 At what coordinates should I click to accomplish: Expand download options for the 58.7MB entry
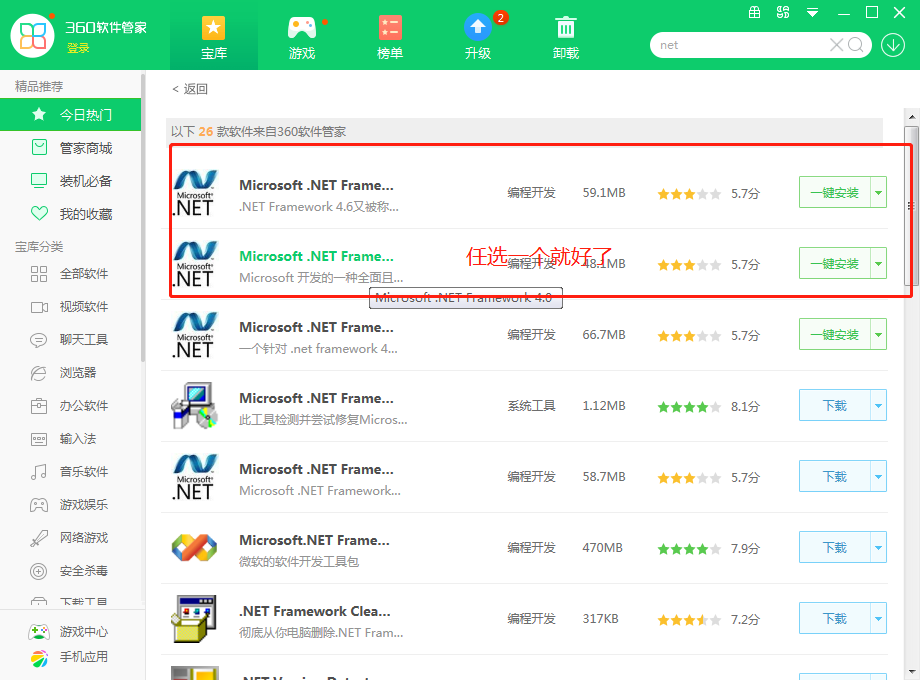click(x=878, y=476)
